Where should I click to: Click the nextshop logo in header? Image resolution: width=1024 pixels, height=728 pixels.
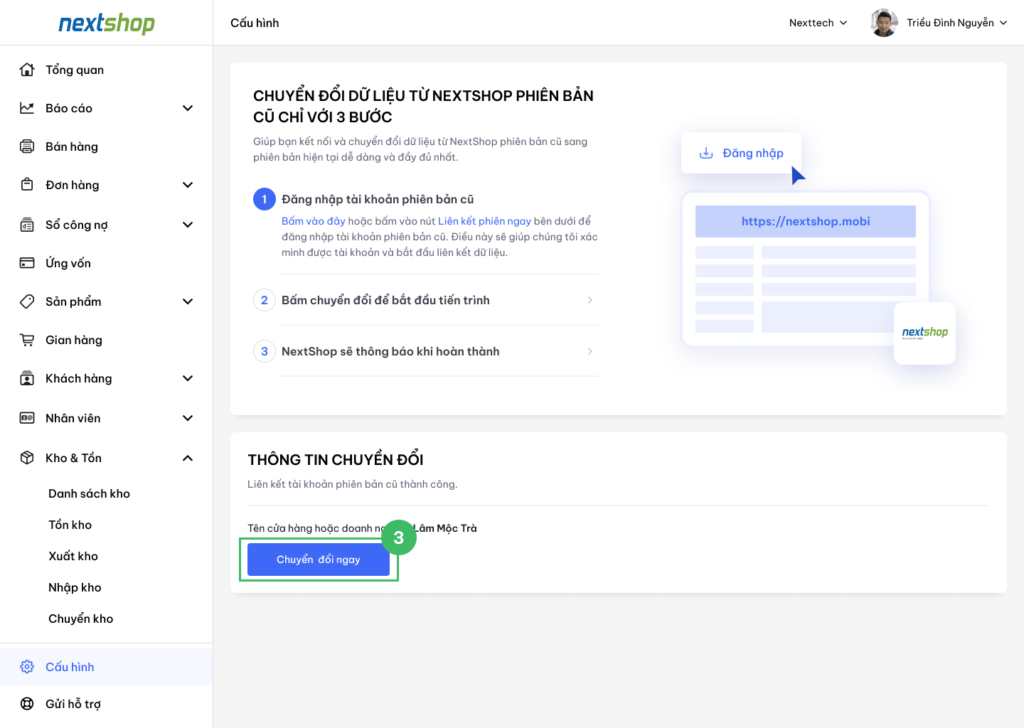(x=106, y=23)
